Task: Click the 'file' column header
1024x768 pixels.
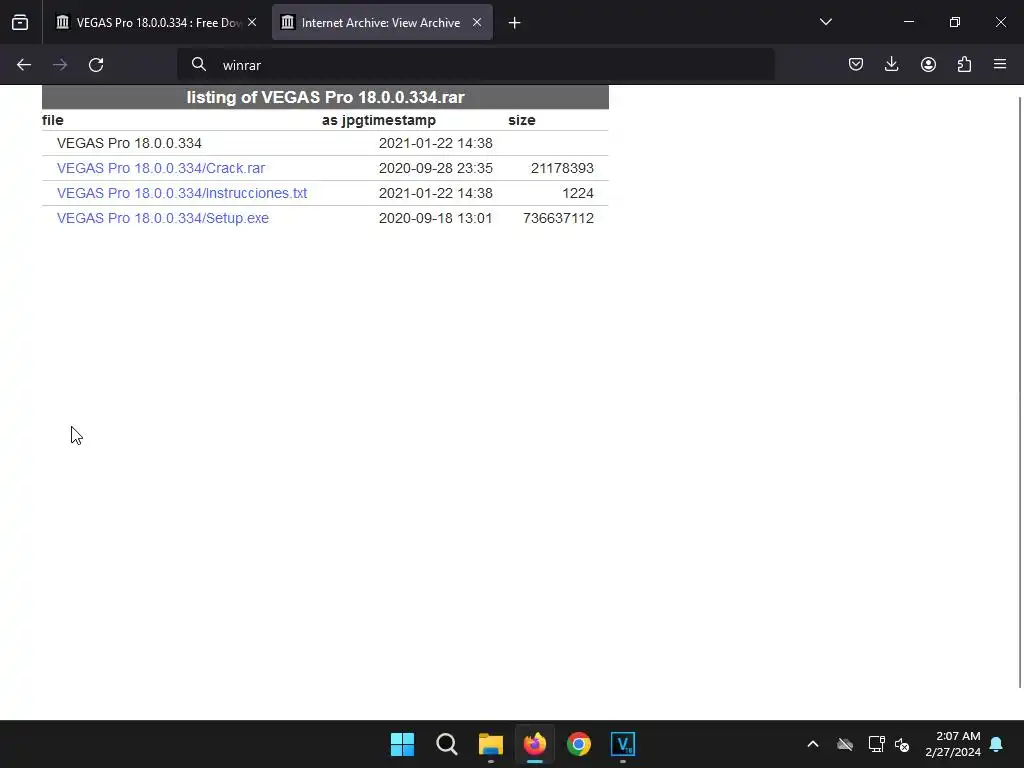Action: click(53, 120)
